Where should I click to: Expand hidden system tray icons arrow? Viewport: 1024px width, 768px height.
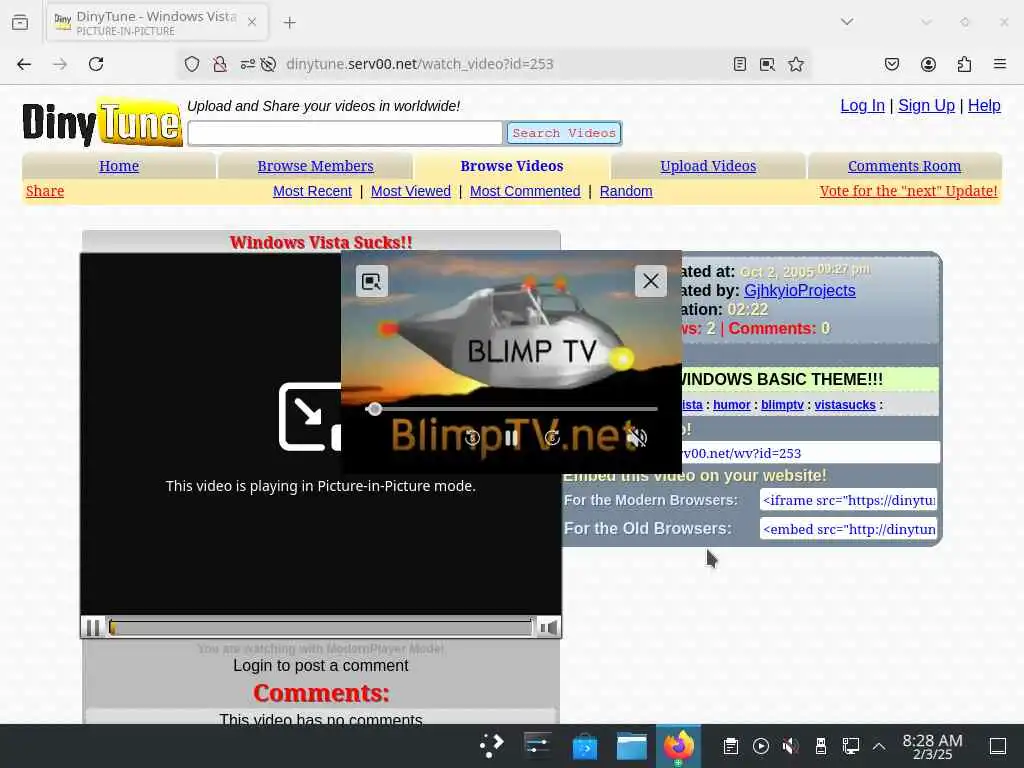click(879, 746)
